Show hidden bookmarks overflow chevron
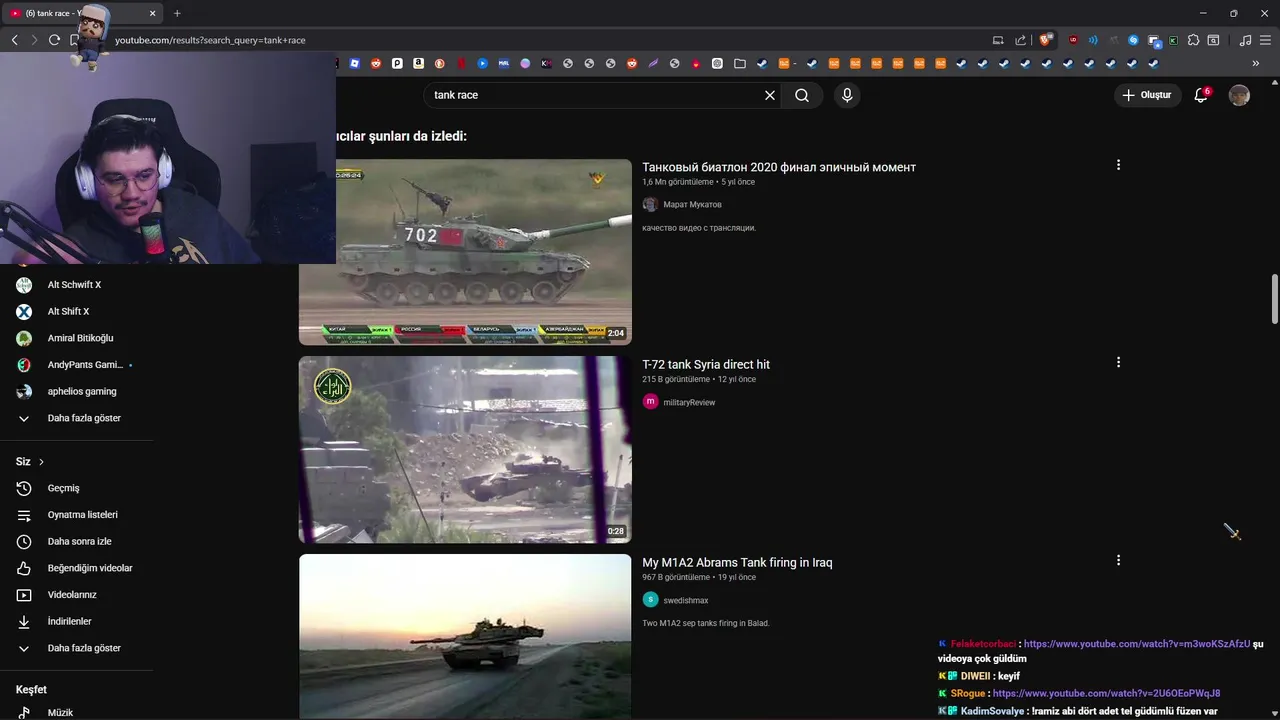This screenshot has height=720, width=1280. tap(1255, 63)
